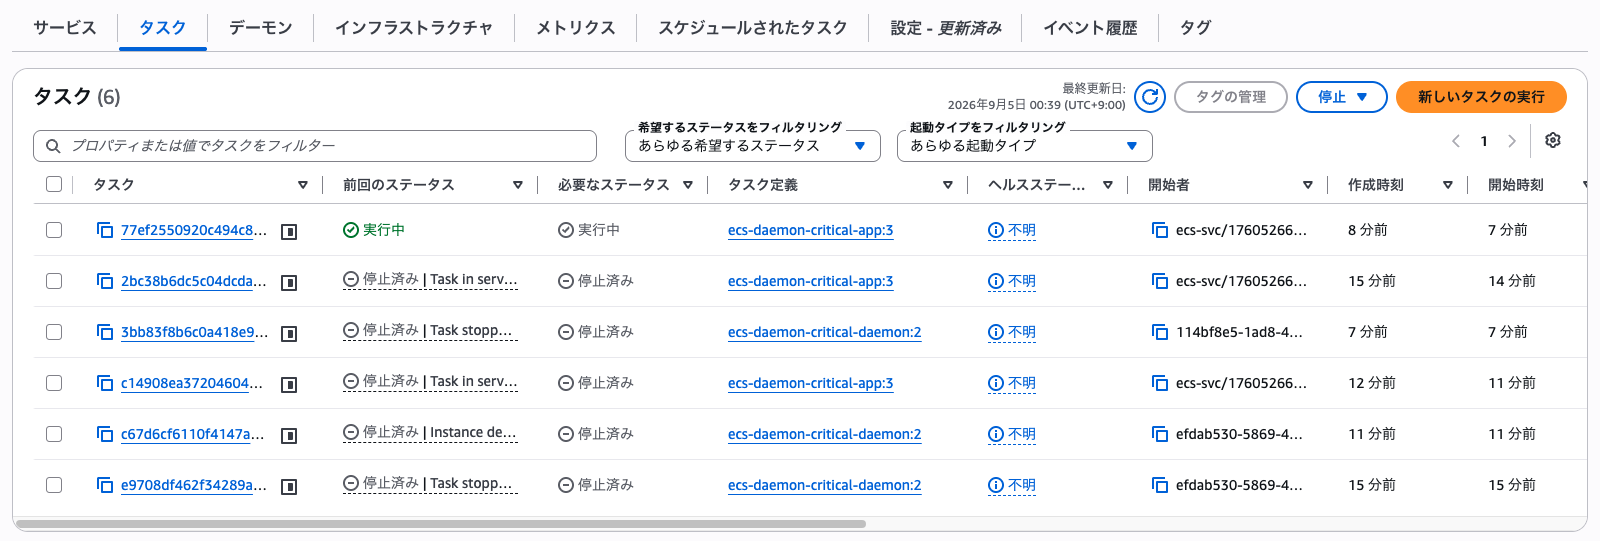Image resolution: width=1600 pixels, height=541 pixels.
Task: Select checkbox for task e9708df462f34289a
Action: (x=54, y=485)
